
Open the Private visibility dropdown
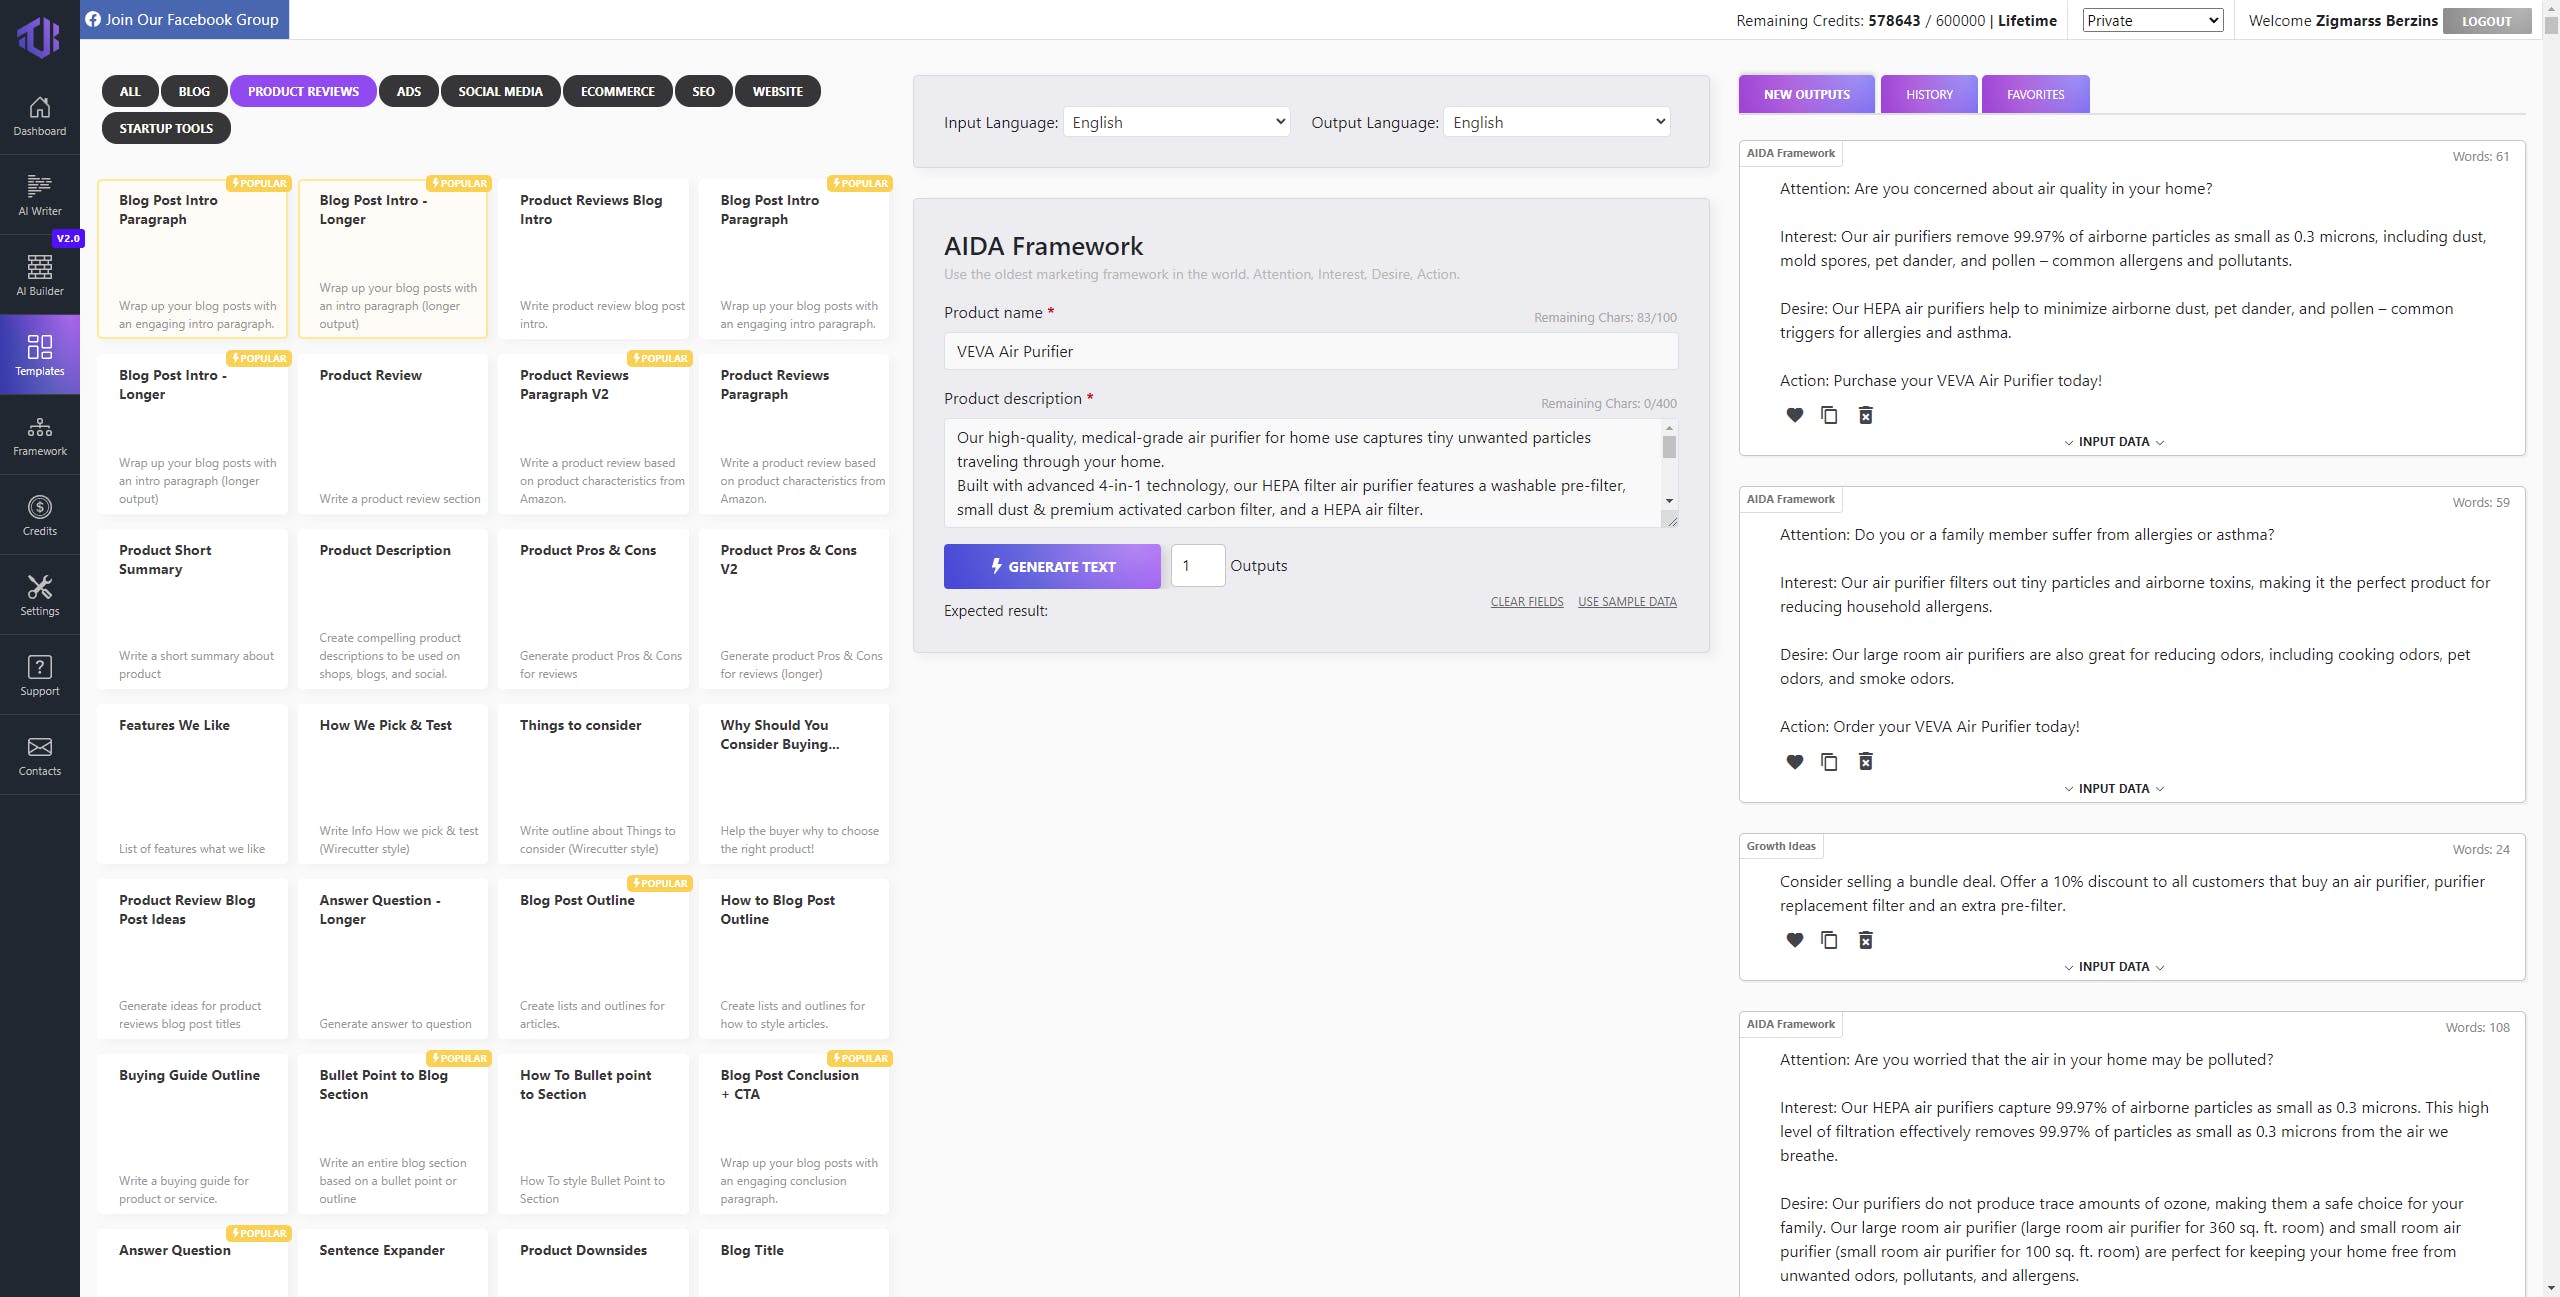pyautogui.click(x=2152, y=20)
